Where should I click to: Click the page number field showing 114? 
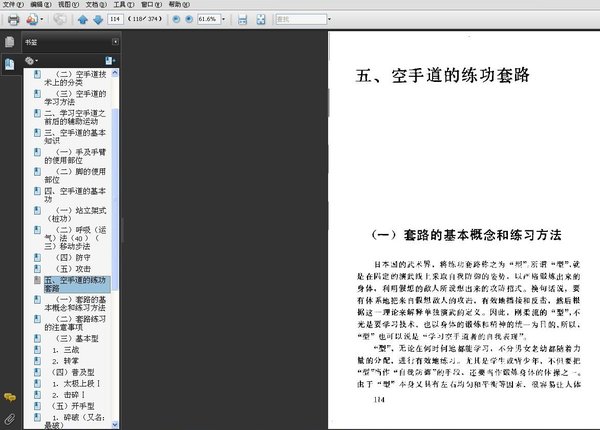pos(115,19)
